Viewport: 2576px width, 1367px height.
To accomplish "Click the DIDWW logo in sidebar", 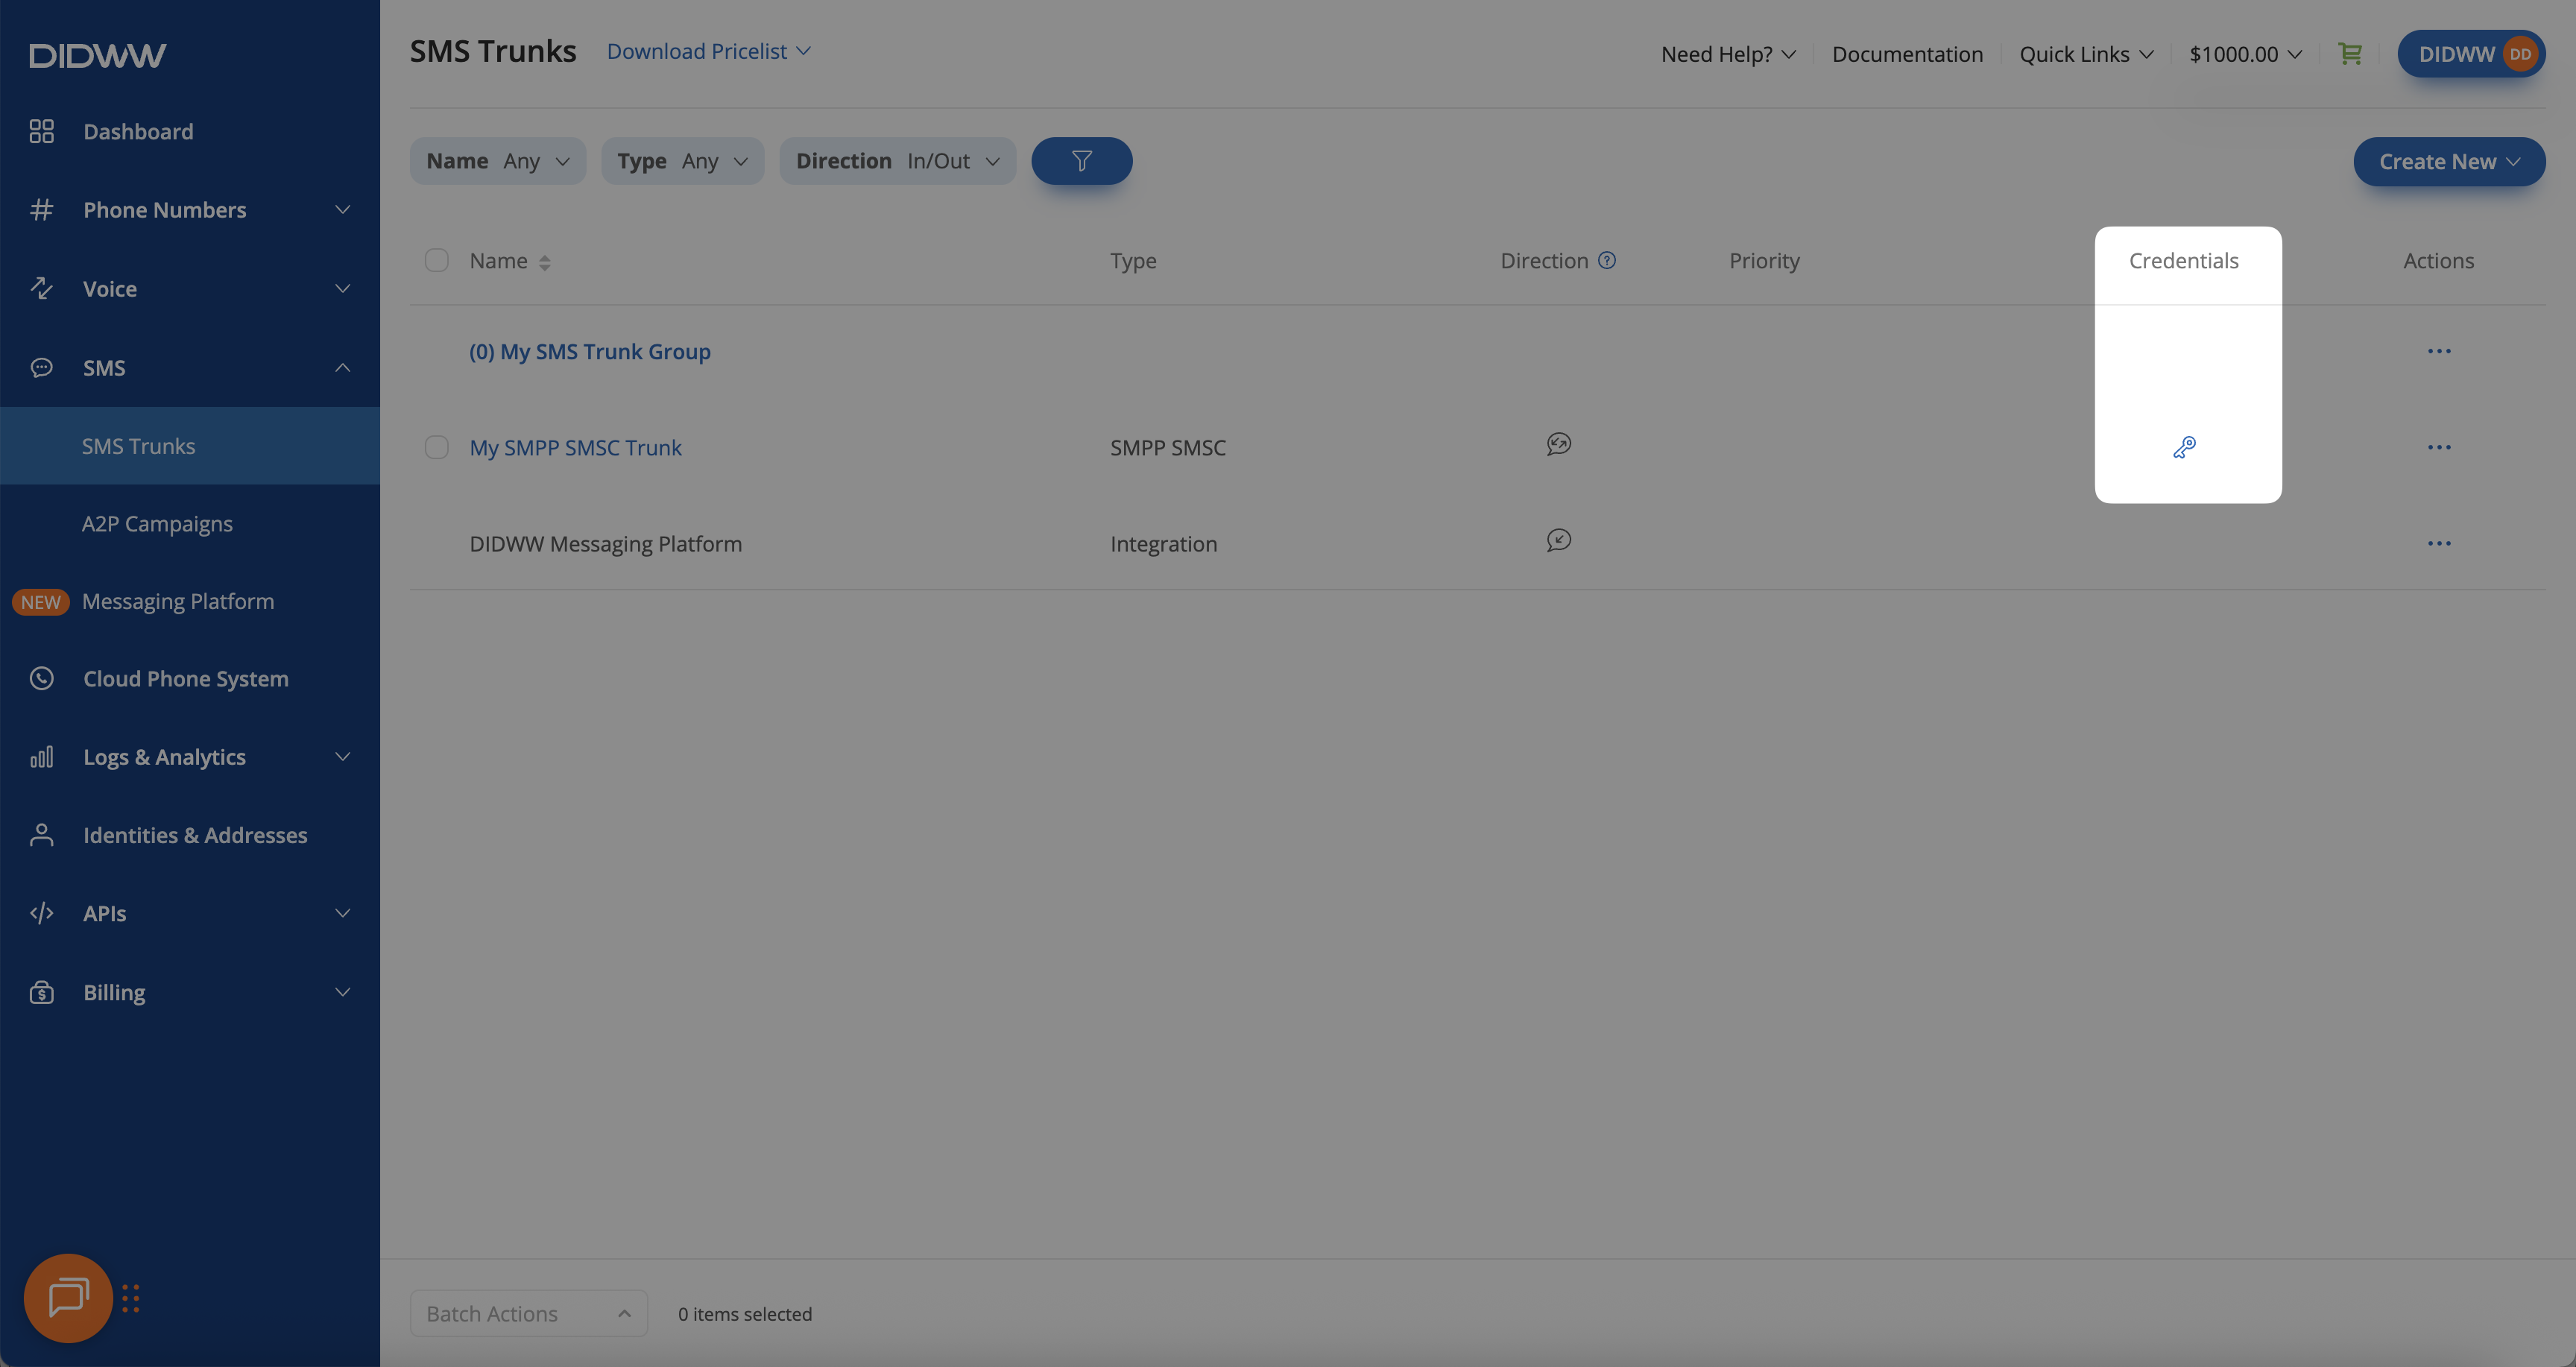I will click(x=98, y=55).
